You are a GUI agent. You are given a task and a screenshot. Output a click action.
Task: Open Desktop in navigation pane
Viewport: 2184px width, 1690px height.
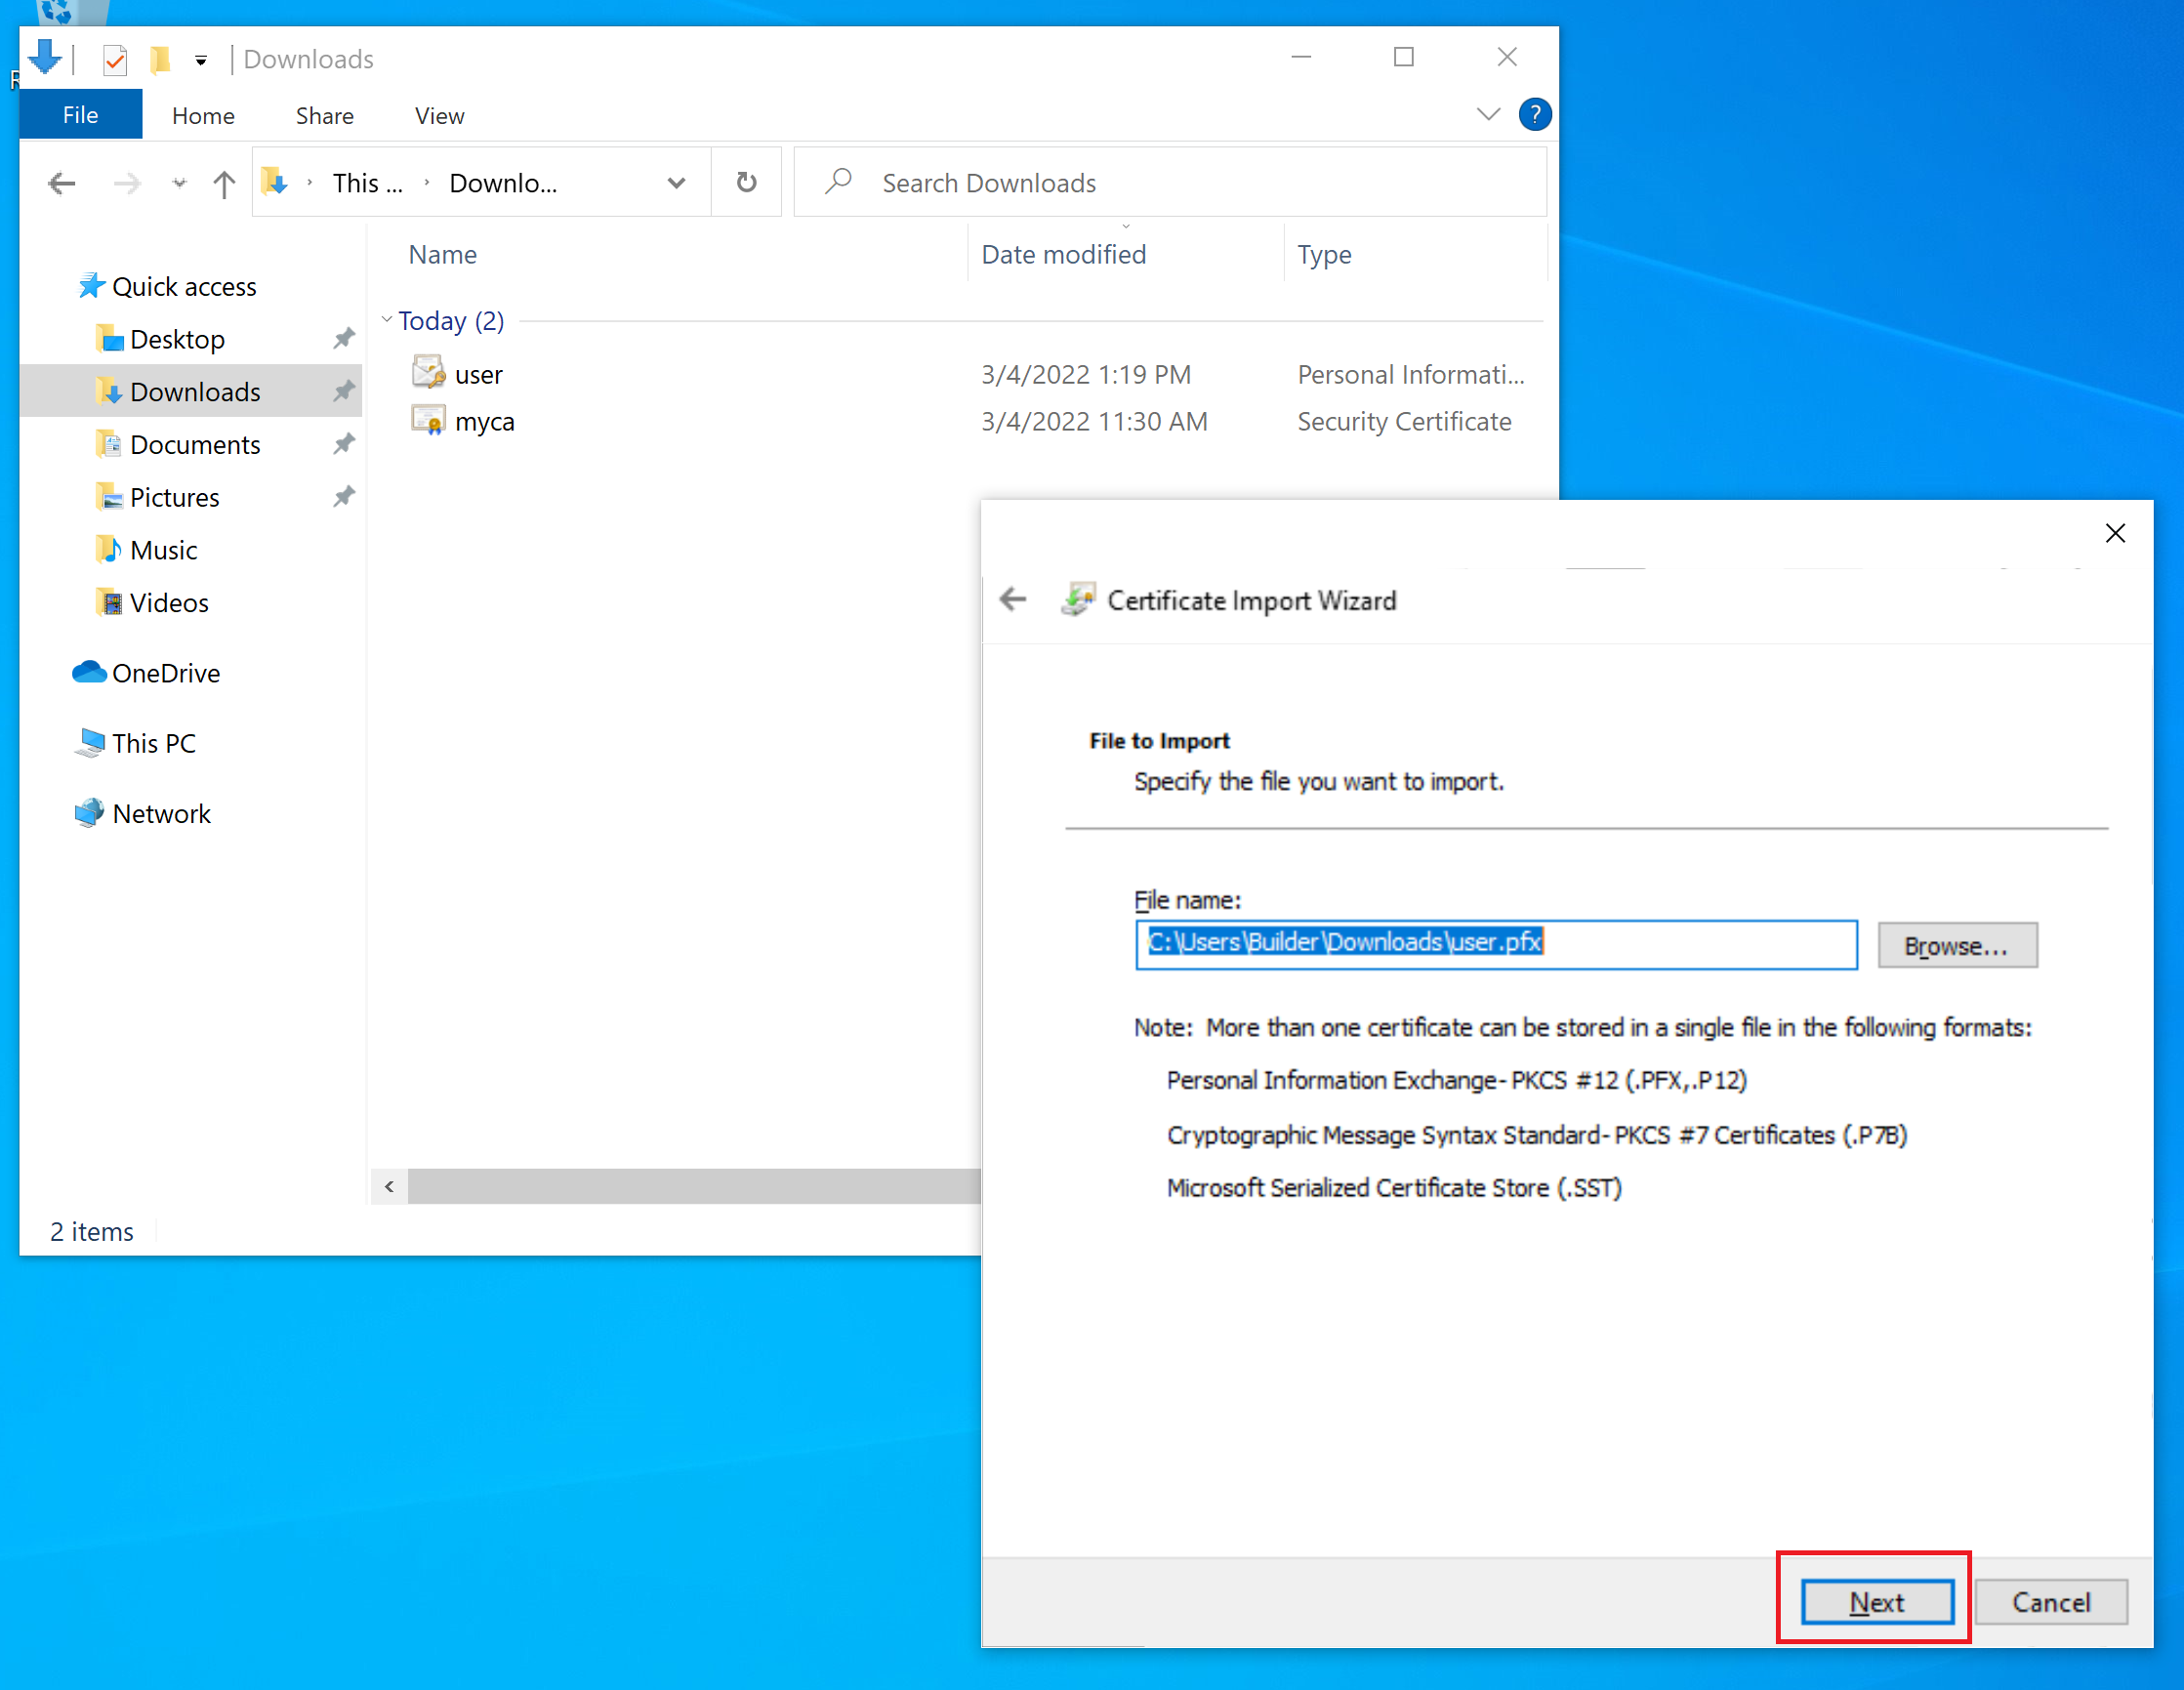click(177, 339)
